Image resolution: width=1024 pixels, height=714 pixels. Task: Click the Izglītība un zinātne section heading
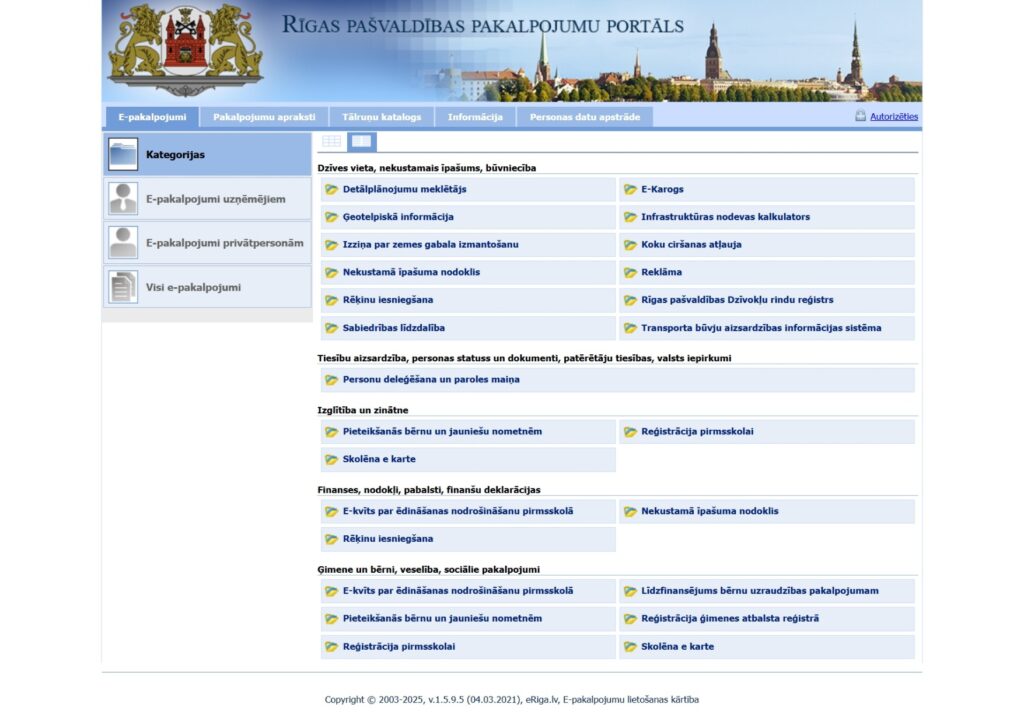(x=362, y=410)
